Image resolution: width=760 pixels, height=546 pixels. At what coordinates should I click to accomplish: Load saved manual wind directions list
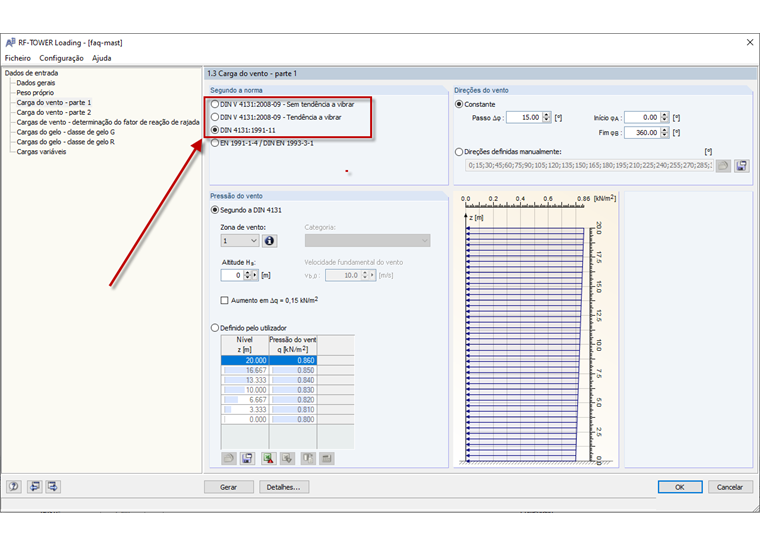click(723, 166)
